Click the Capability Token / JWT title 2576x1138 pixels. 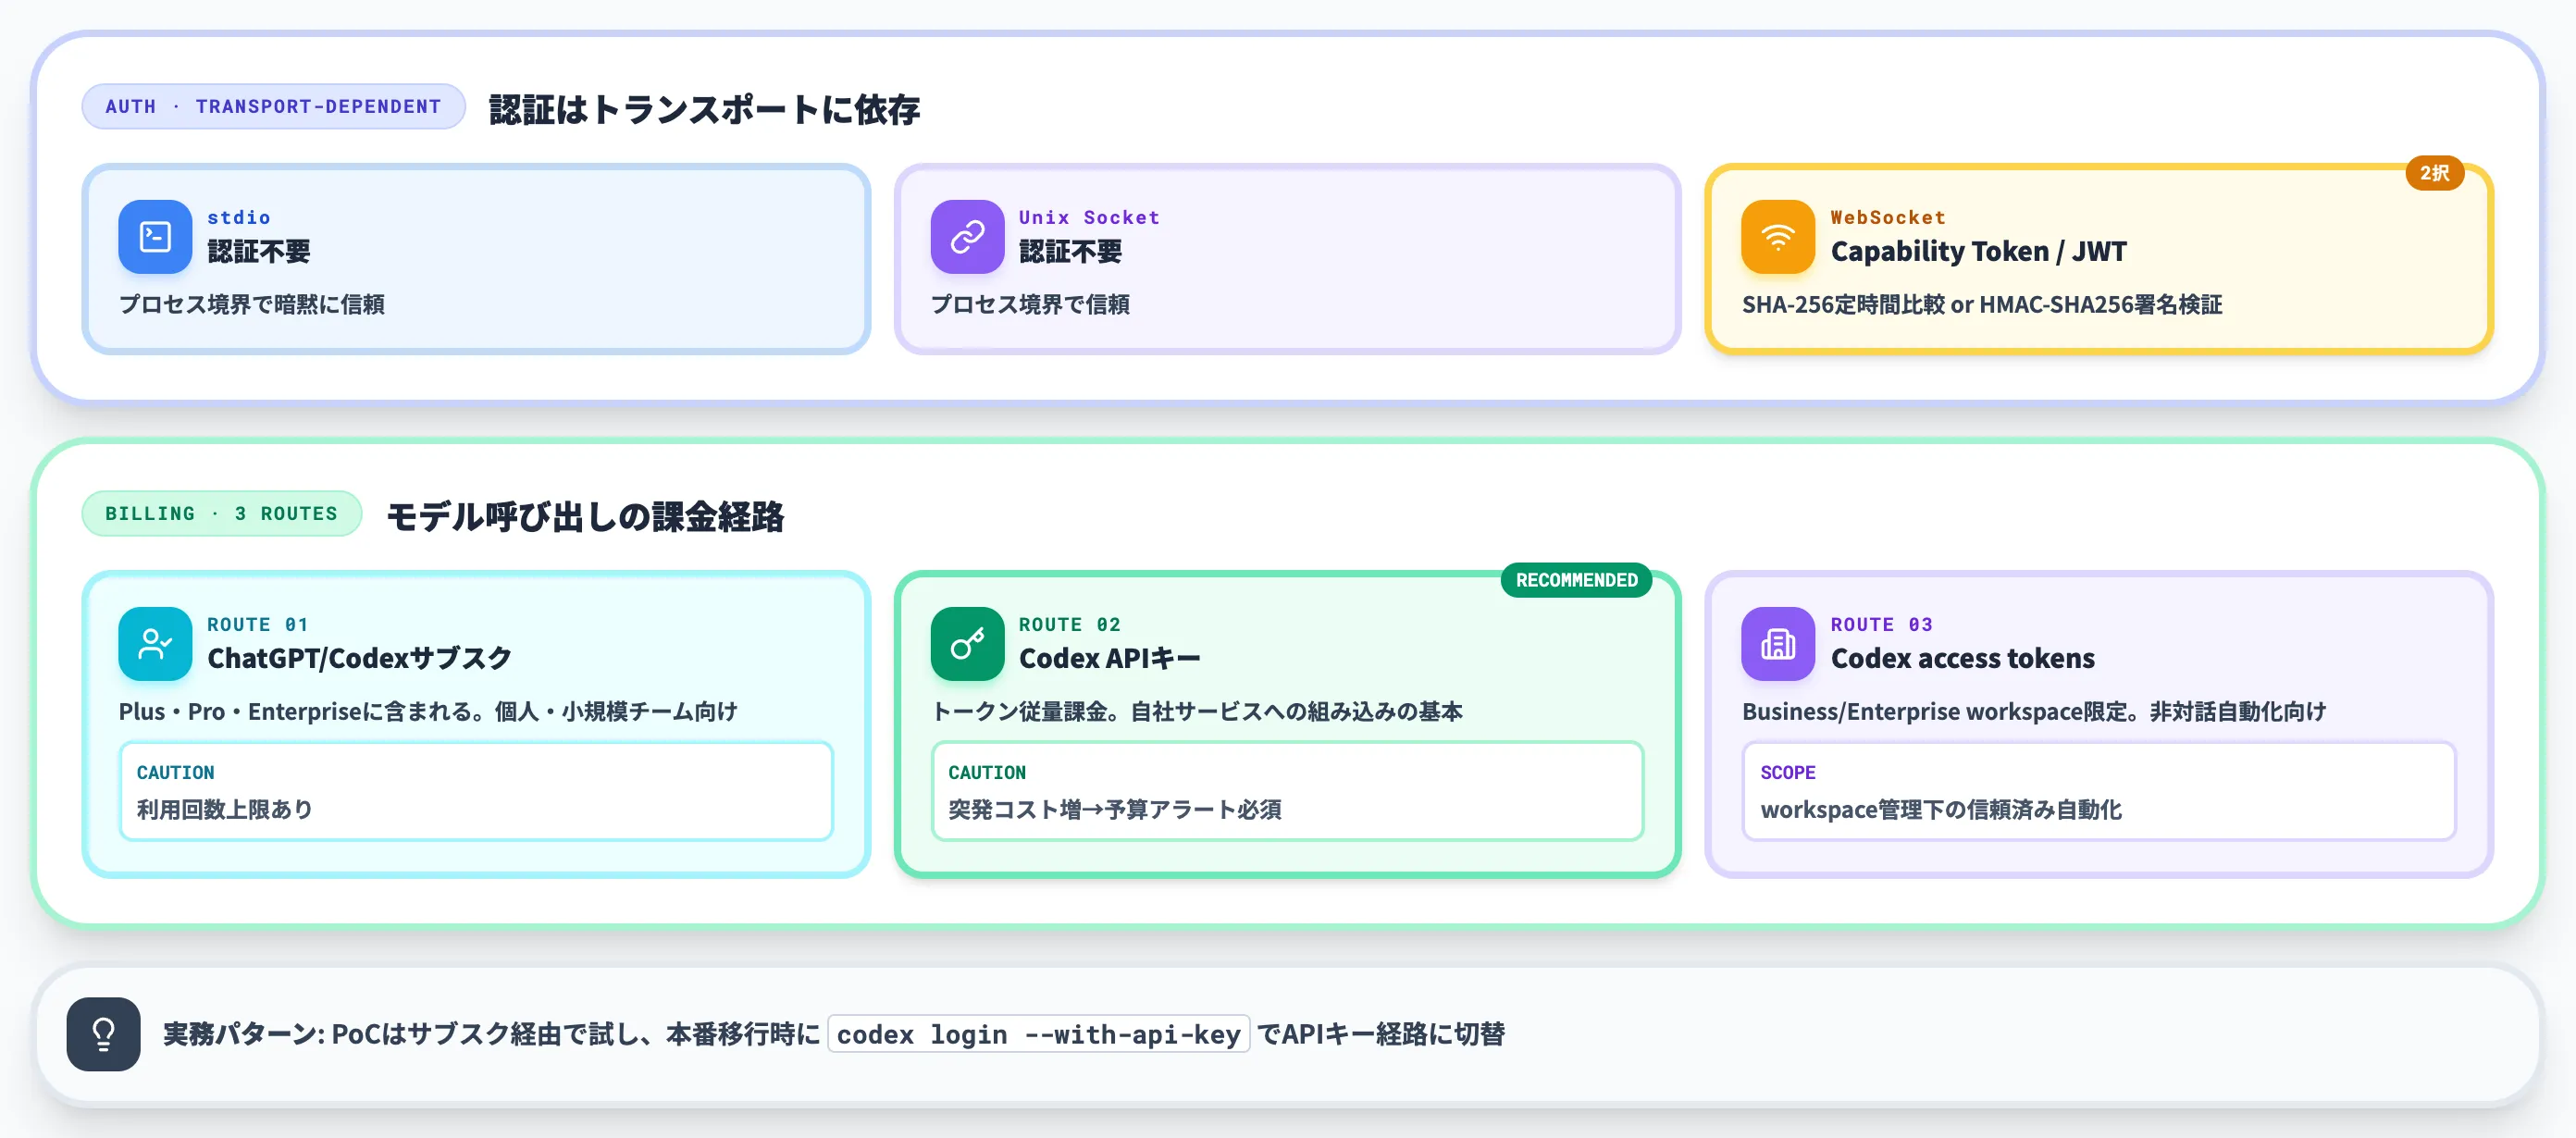1978,251
